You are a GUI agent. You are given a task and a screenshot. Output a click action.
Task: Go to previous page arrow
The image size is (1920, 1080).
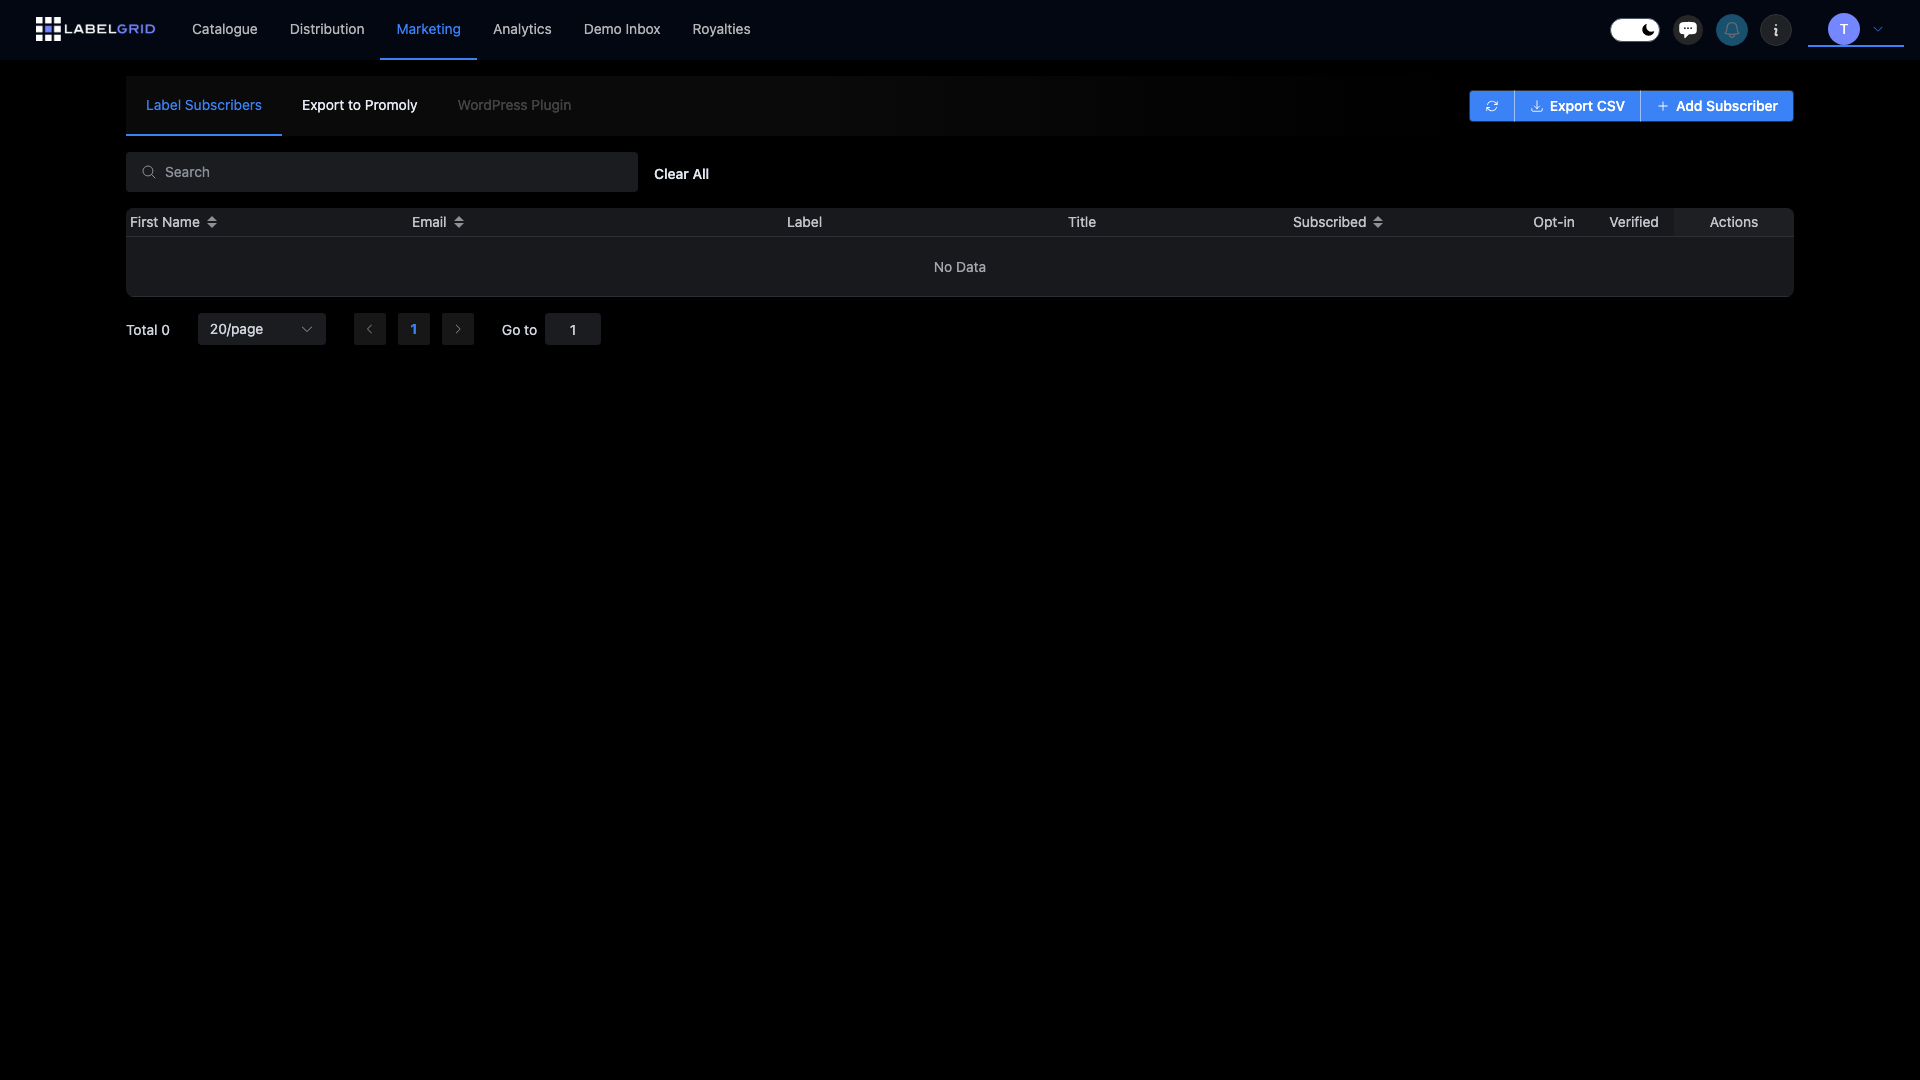click(x=370, y=329)
